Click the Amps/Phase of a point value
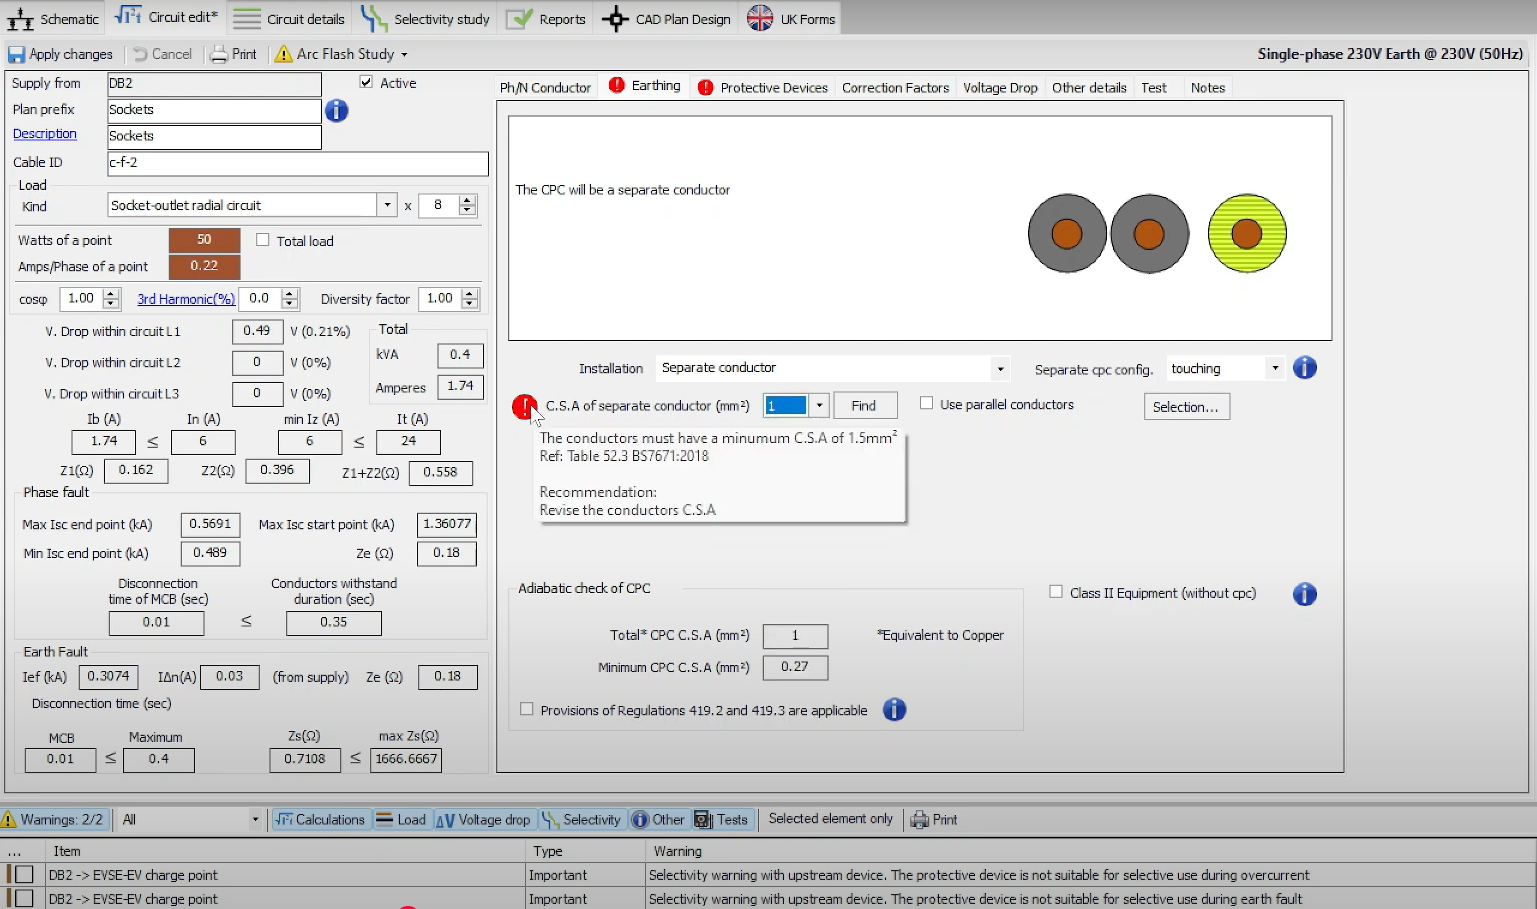Image resolution: width=1537 pixels, height=909 pixels. tap(204, 266)
